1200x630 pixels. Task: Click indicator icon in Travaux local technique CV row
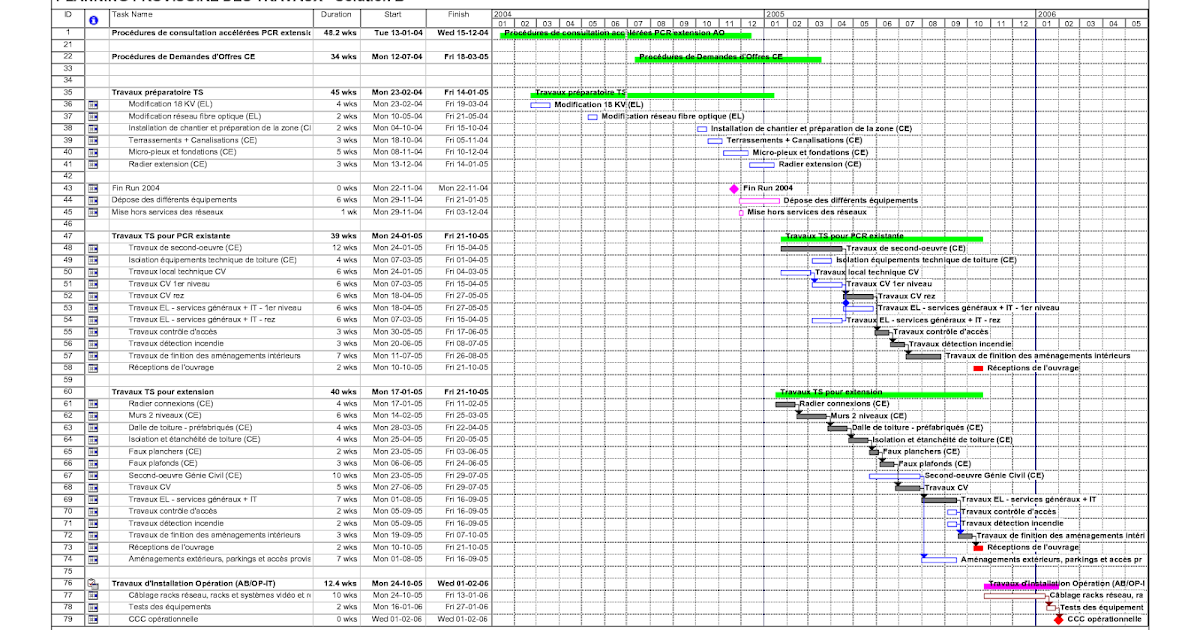(94, 272)
